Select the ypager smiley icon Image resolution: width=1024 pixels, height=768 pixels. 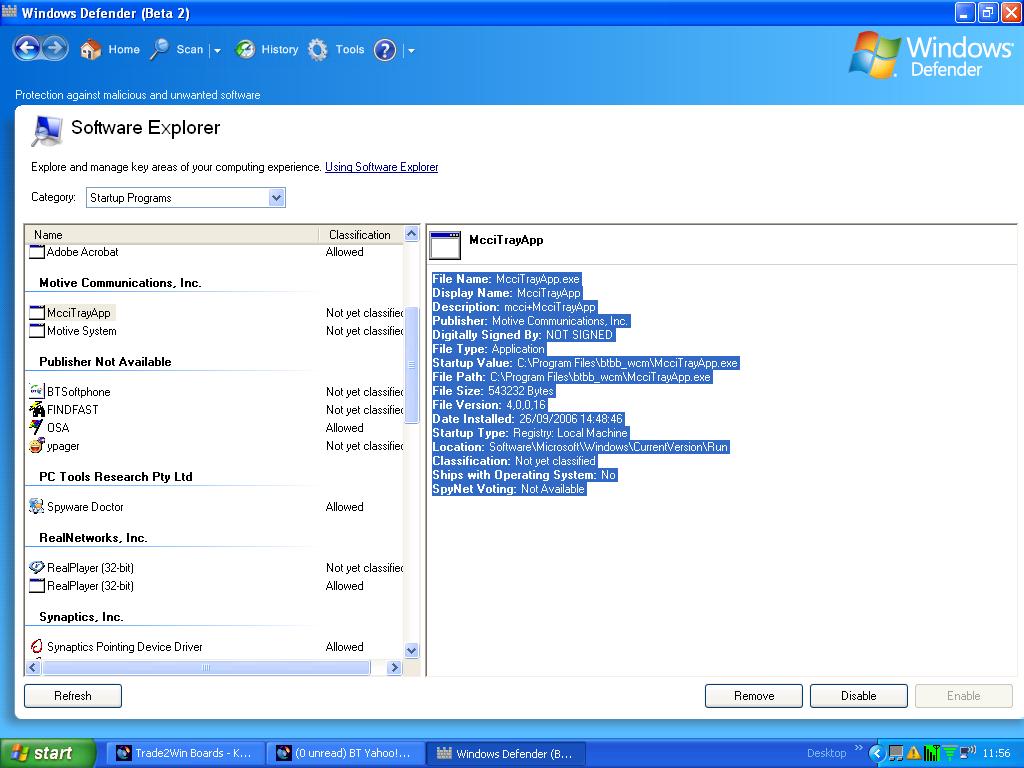click(37, 446)
